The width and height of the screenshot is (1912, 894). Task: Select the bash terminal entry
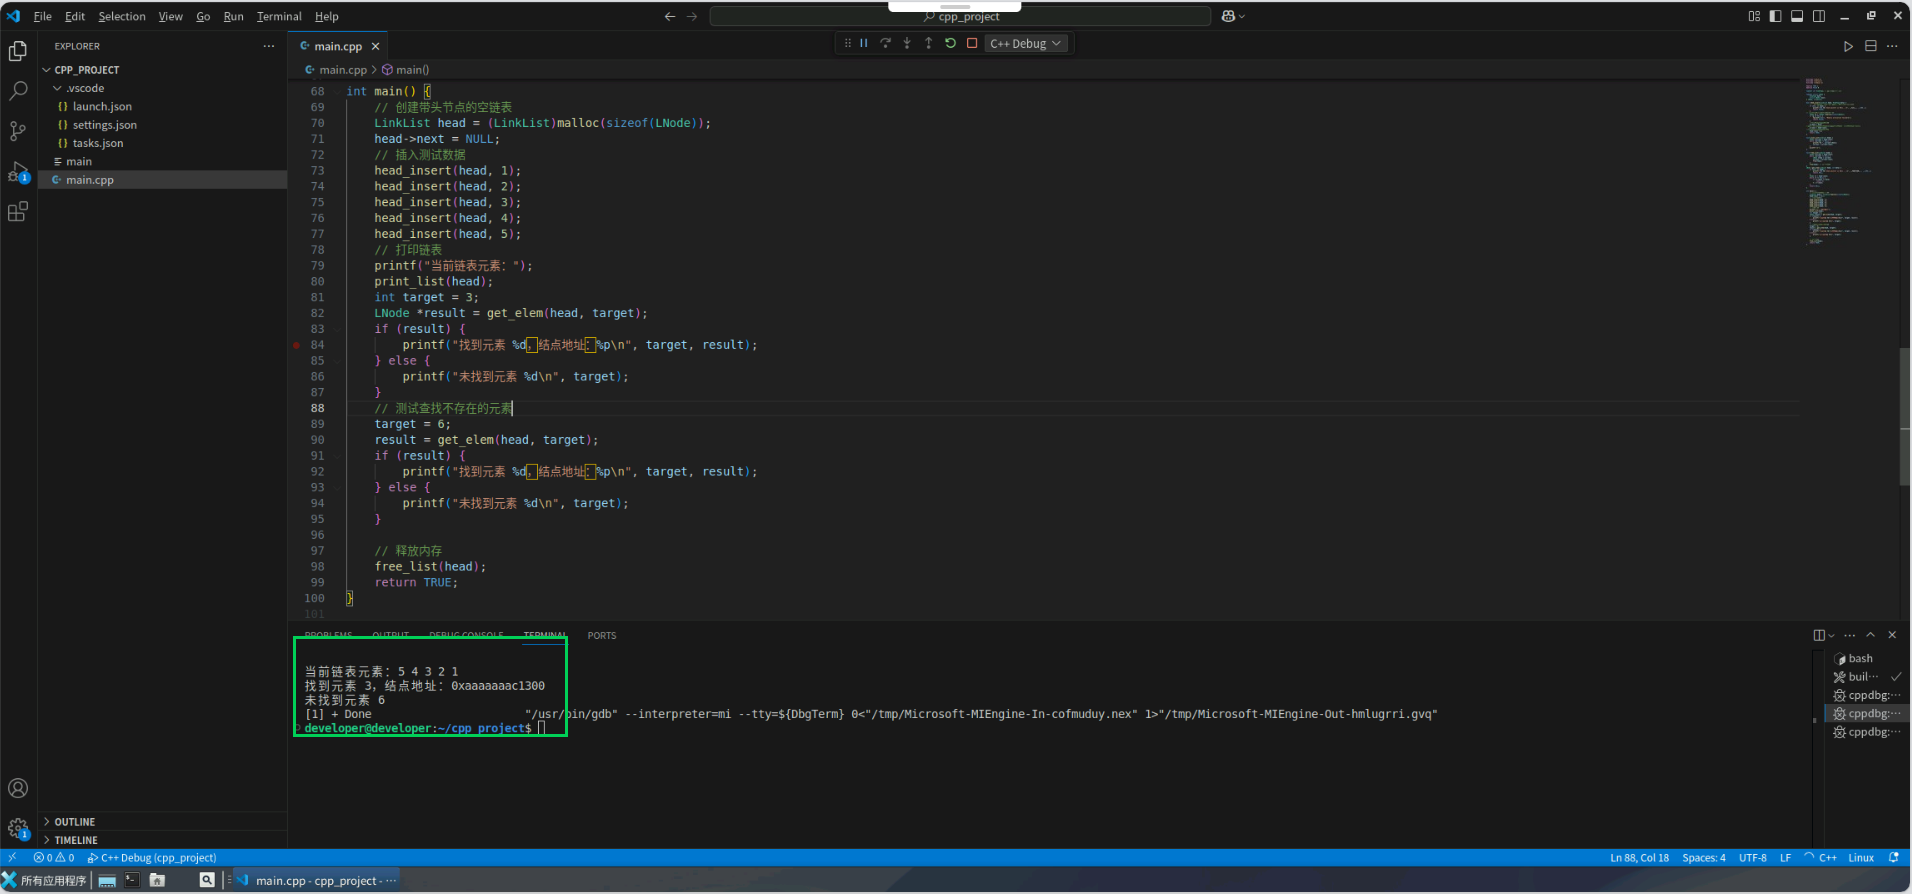coord(1860,659)
